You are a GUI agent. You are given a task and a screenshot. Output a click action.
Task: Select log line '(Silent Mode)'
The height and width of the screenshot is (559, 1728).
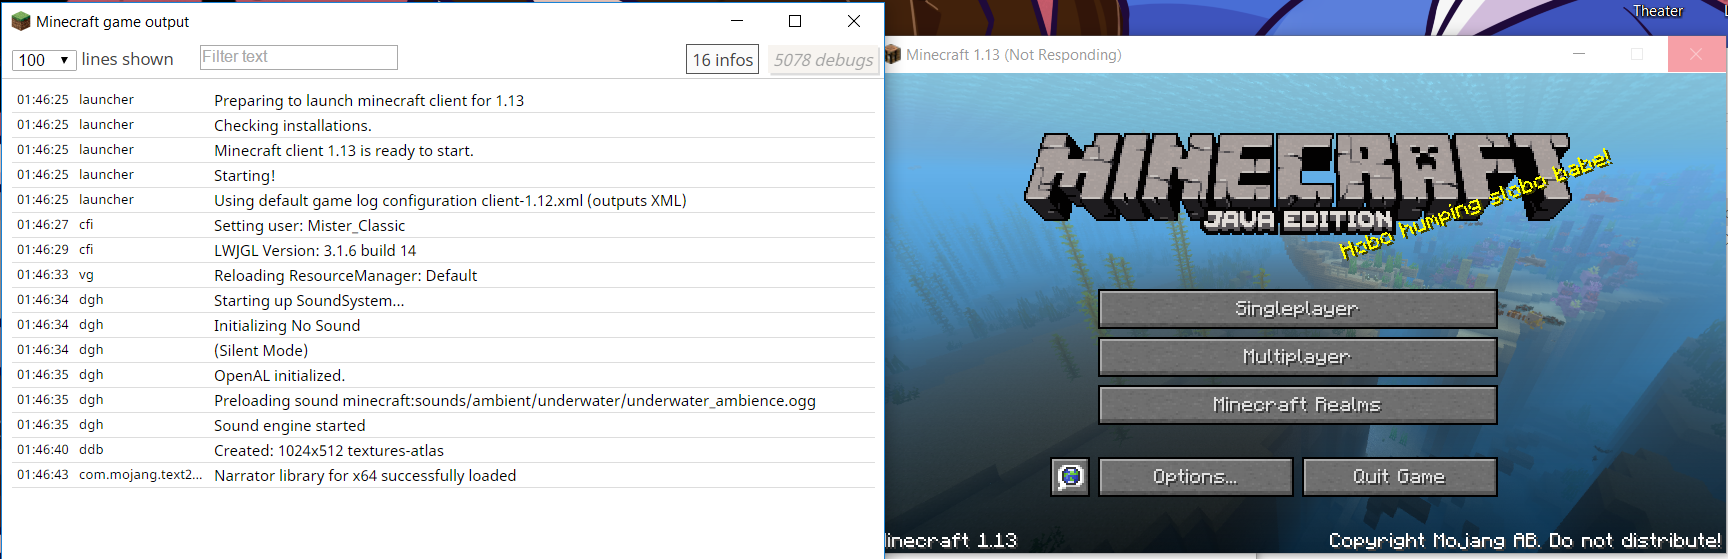443,350
